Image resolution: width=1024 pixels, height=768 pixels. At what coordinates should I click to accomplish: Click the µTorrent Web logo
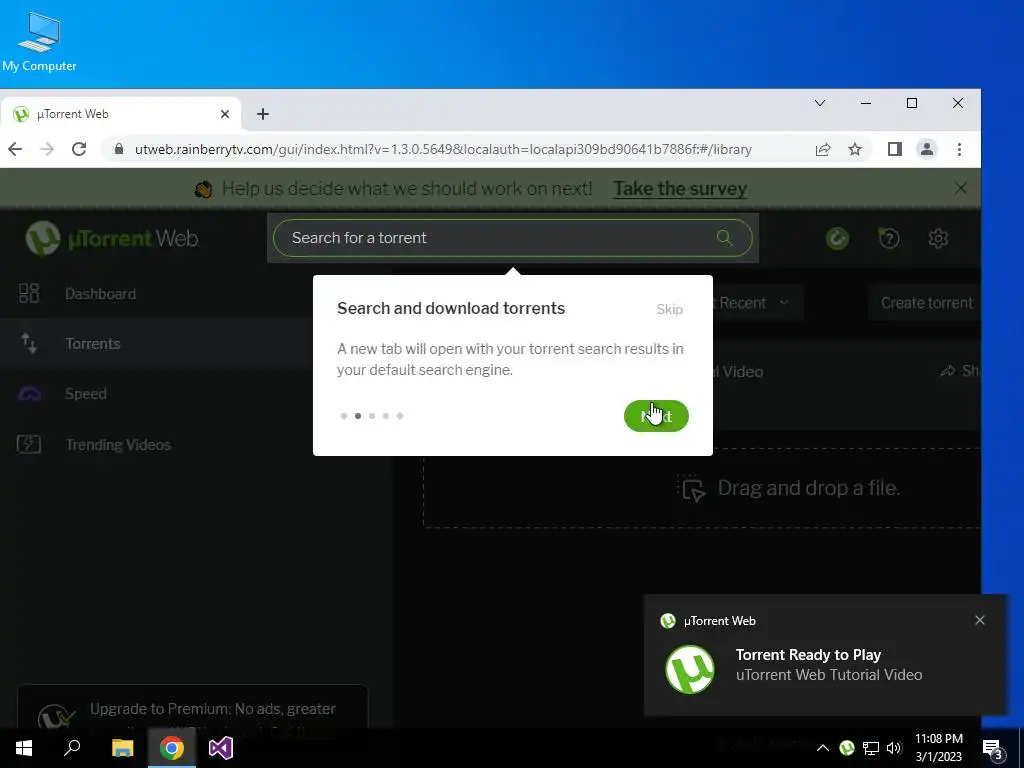(x=112, y=238)
